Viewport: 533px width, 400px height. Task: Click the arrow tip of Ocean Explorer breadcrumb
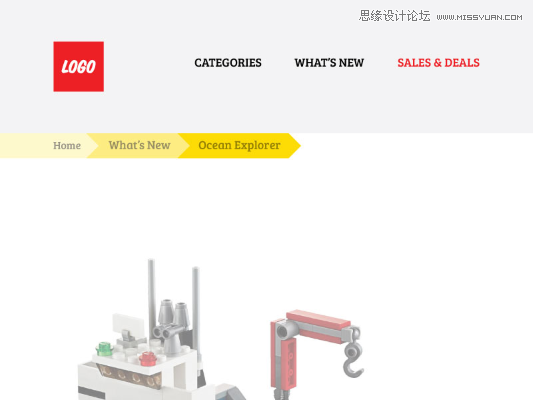(x=295, y=145)
